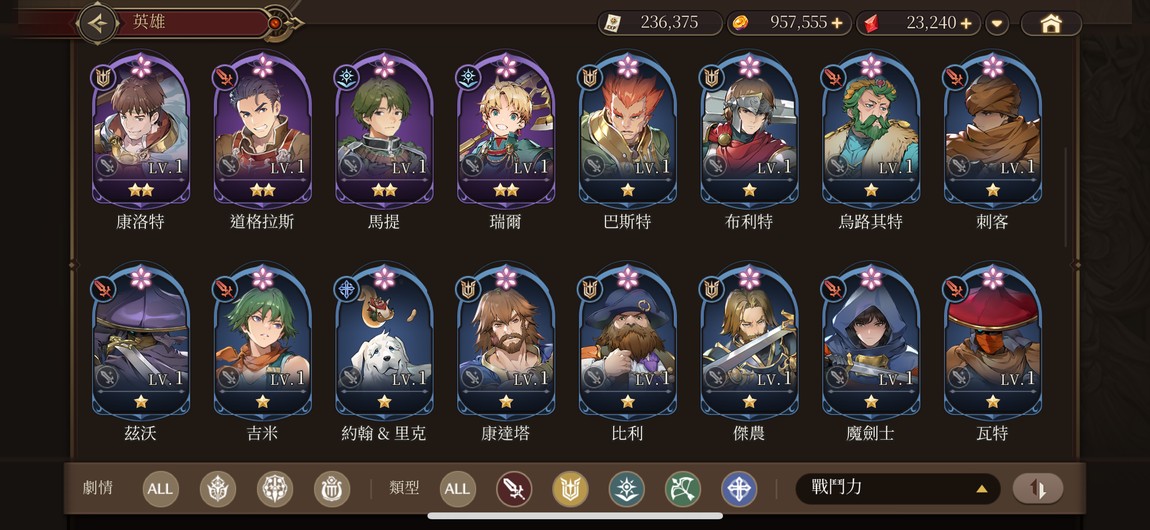Reverse sort order with the arrows button
Screen dimensions: 1150x530
click(1038, 488)
